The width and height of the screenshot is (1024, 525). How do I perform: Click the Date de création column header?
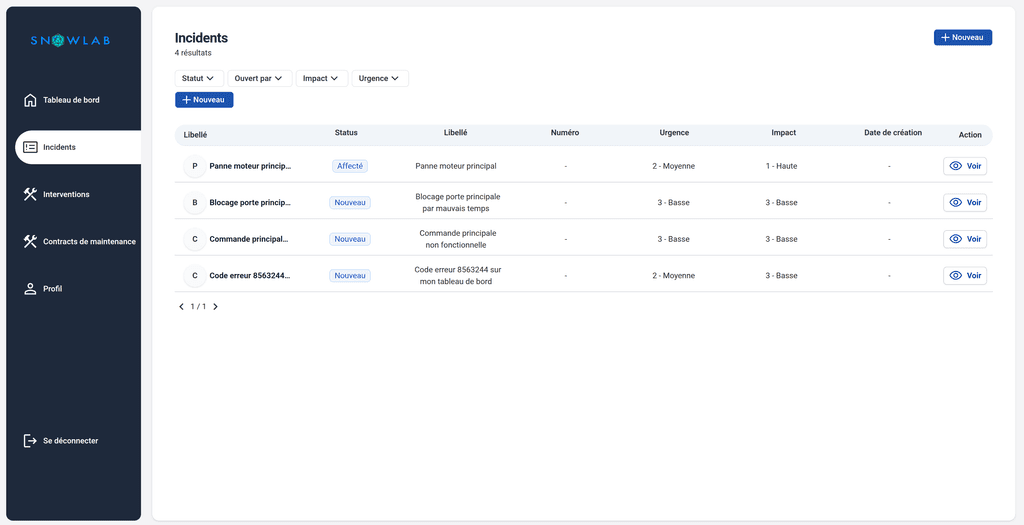click(x=893, y=133)
